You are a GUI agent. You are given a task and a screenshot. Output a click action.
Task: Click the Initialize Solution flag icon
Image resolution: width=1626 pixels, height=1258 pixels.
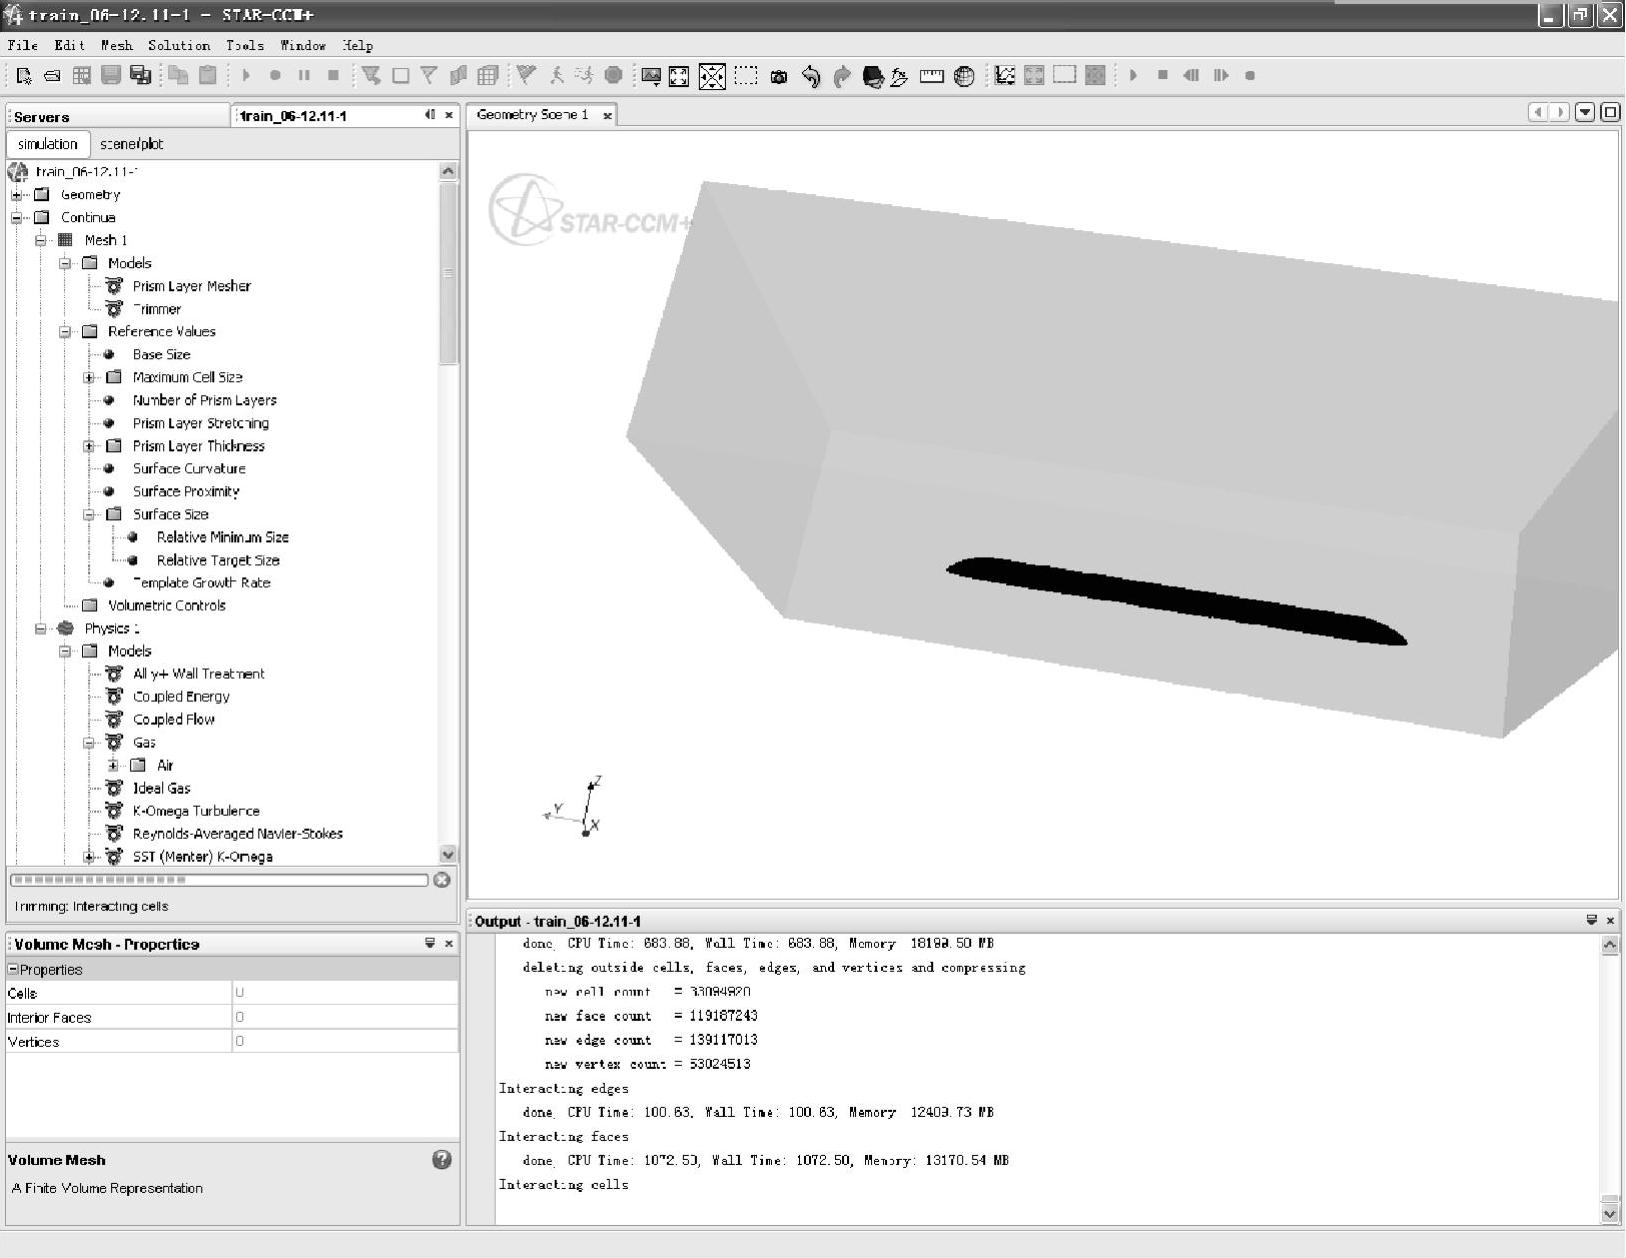[x=526, y=75]
